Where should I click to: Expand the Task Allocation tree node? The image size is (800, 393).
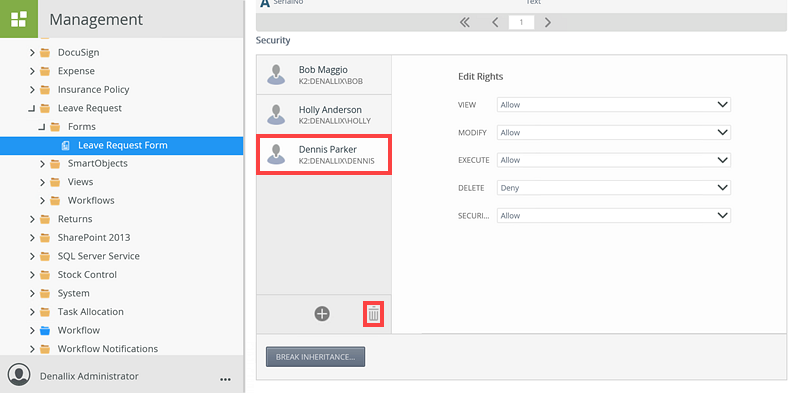(32, 312)
